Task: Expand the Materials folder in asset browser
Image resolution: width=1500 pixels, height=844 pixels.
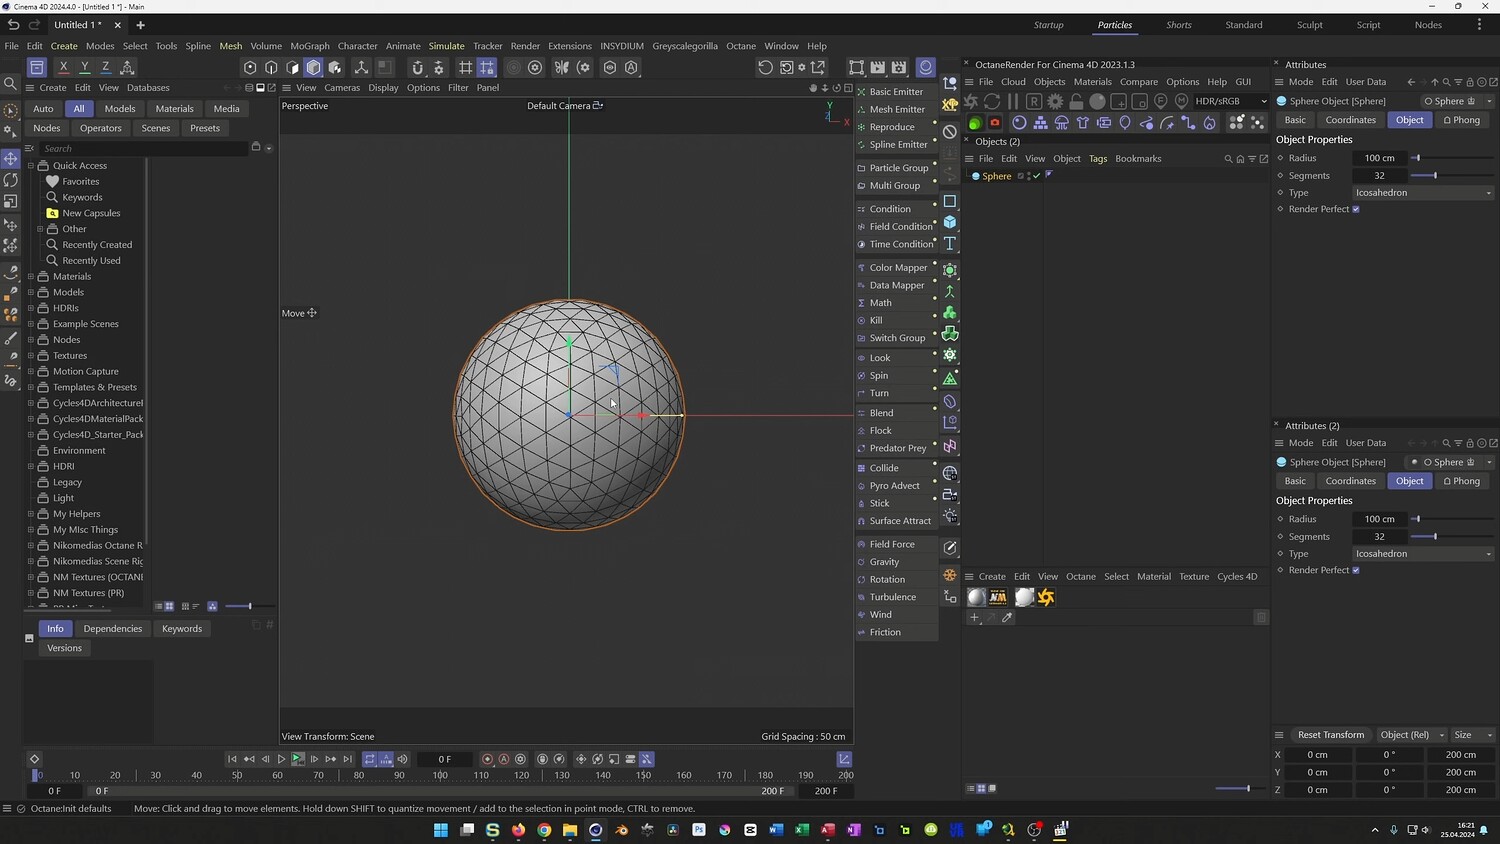Action: [x=30, y=277]
